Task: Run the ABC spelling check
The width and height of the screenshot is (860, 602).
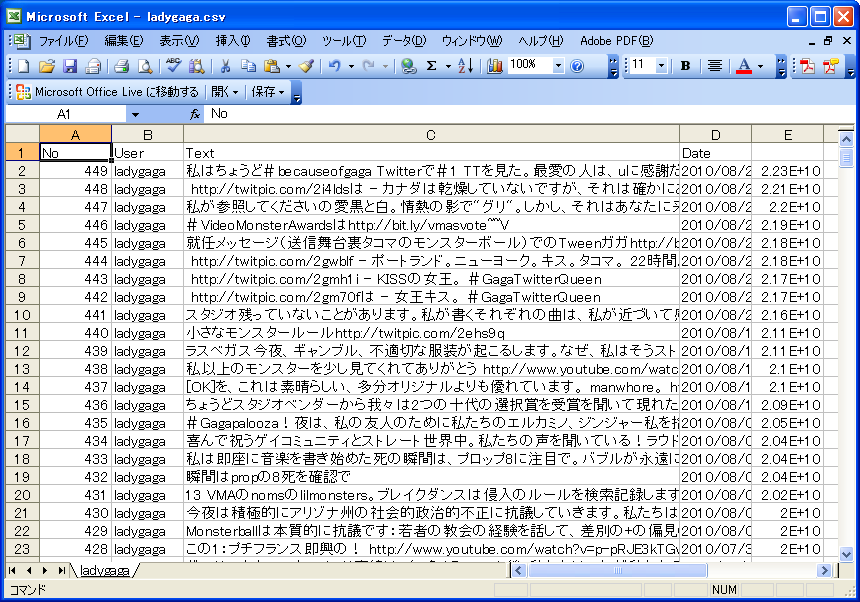Action: pyautogui.click(x=173, y=66)
